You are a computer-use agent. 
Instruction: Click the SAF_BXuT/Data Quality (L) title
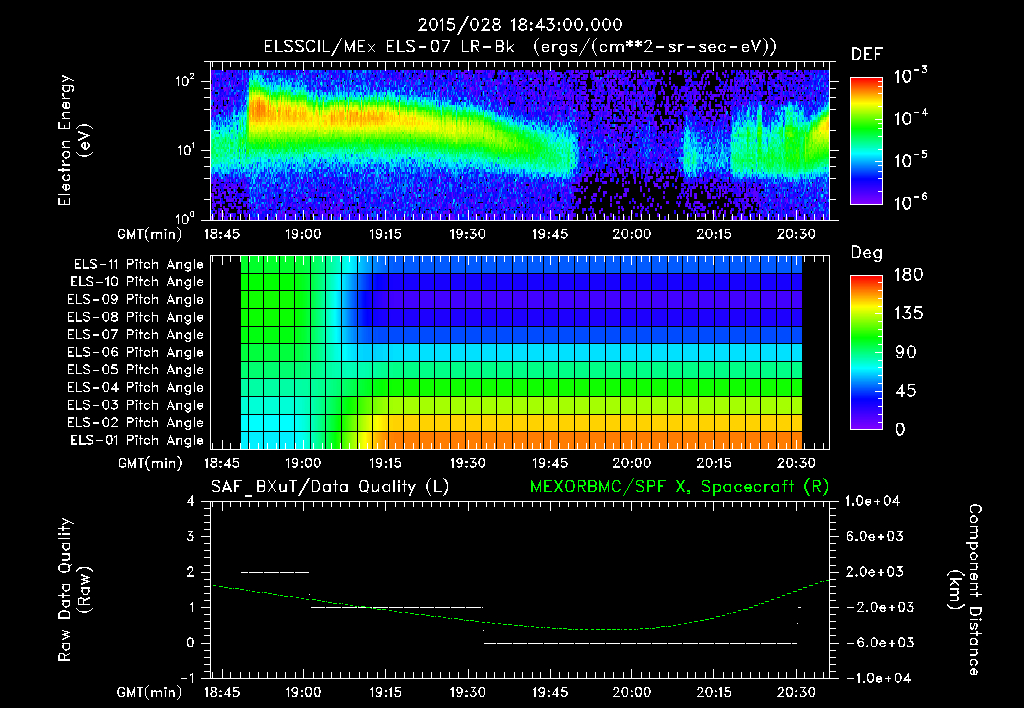click(x=330, y=487)
